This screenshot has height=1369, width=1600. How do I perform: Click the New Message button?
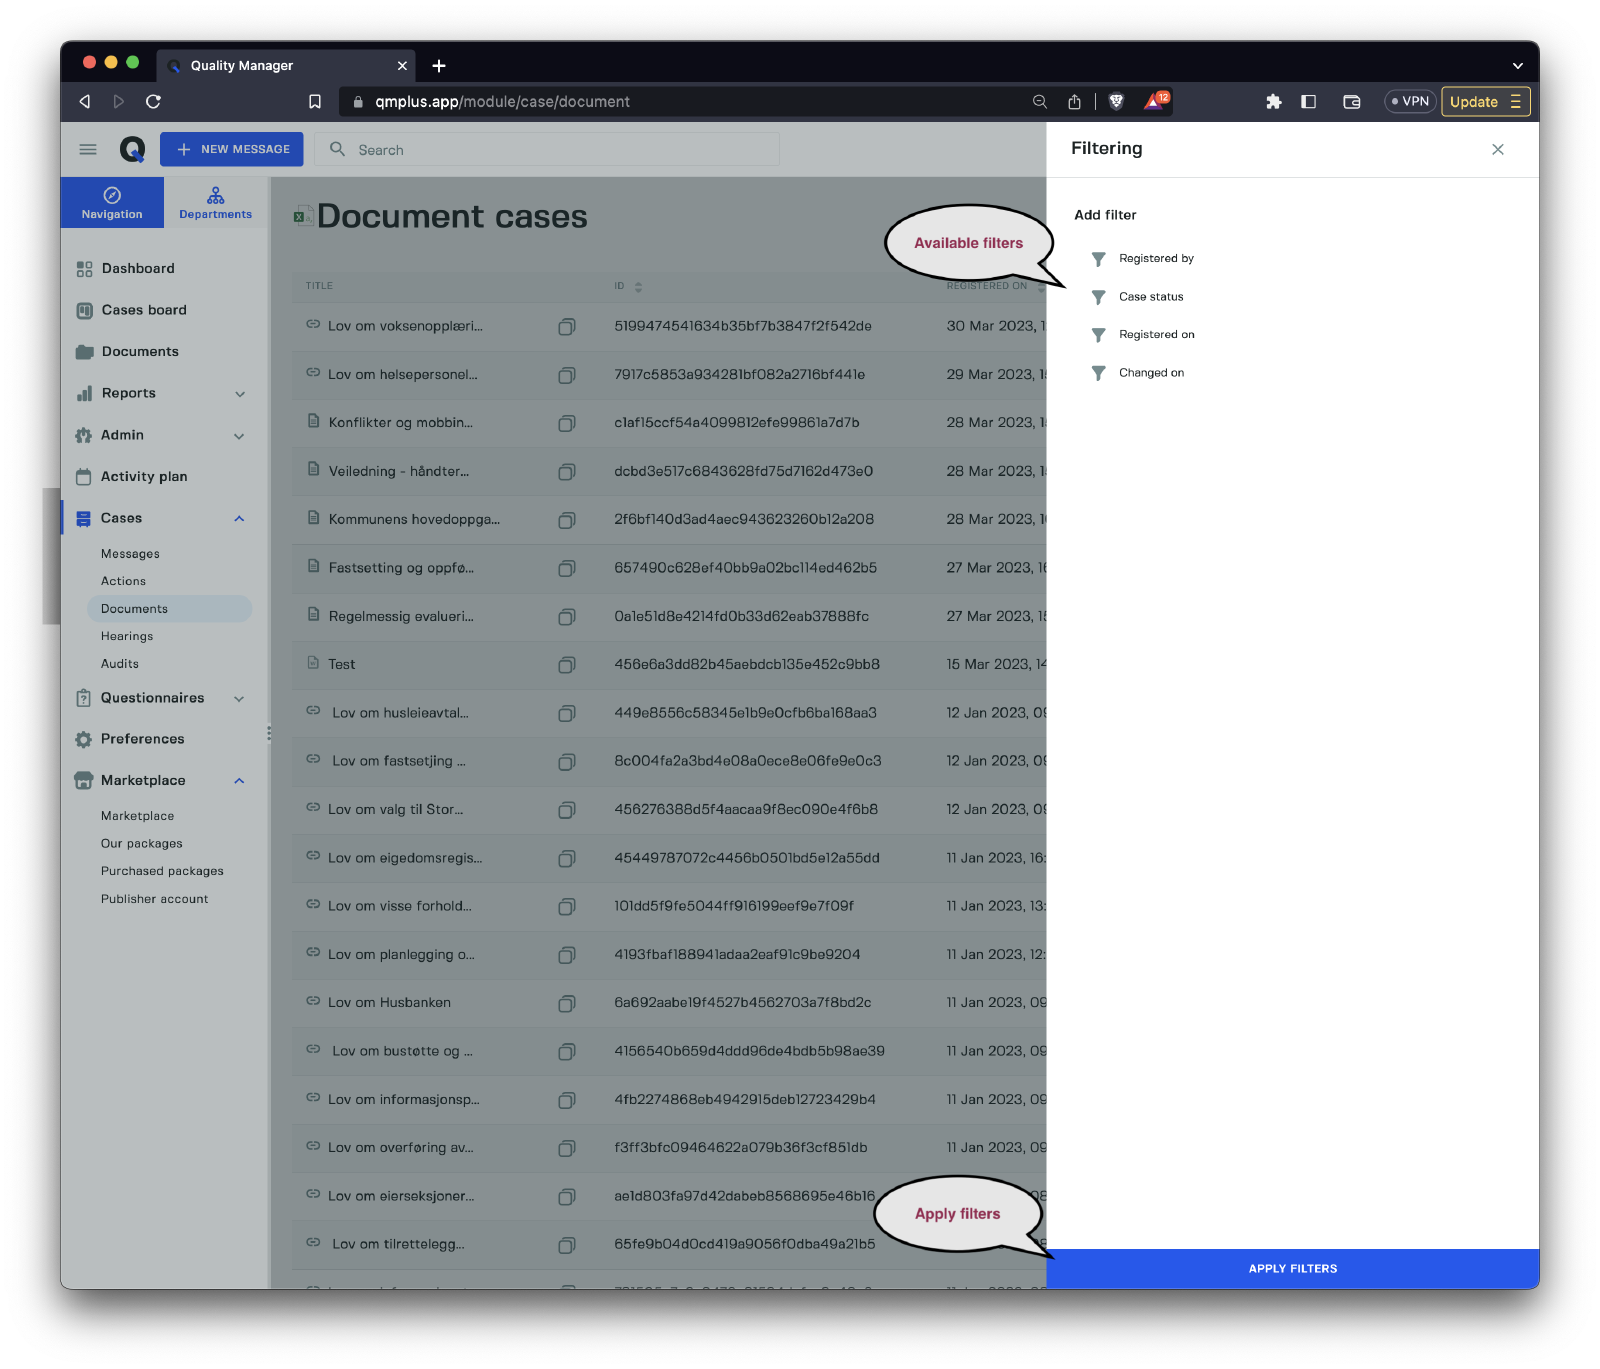(232, 149)
